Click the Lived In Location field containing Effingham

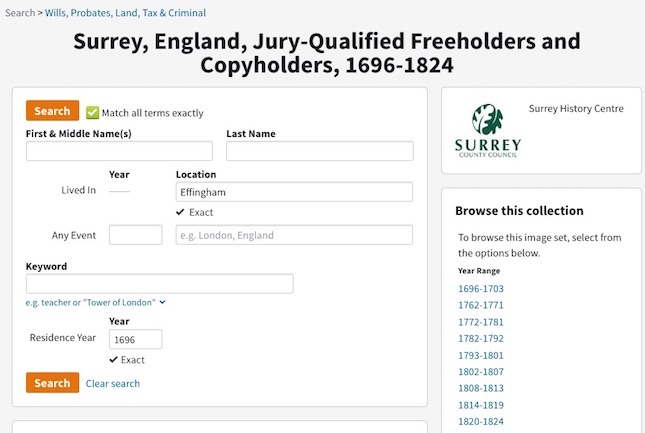click(294, 192)
